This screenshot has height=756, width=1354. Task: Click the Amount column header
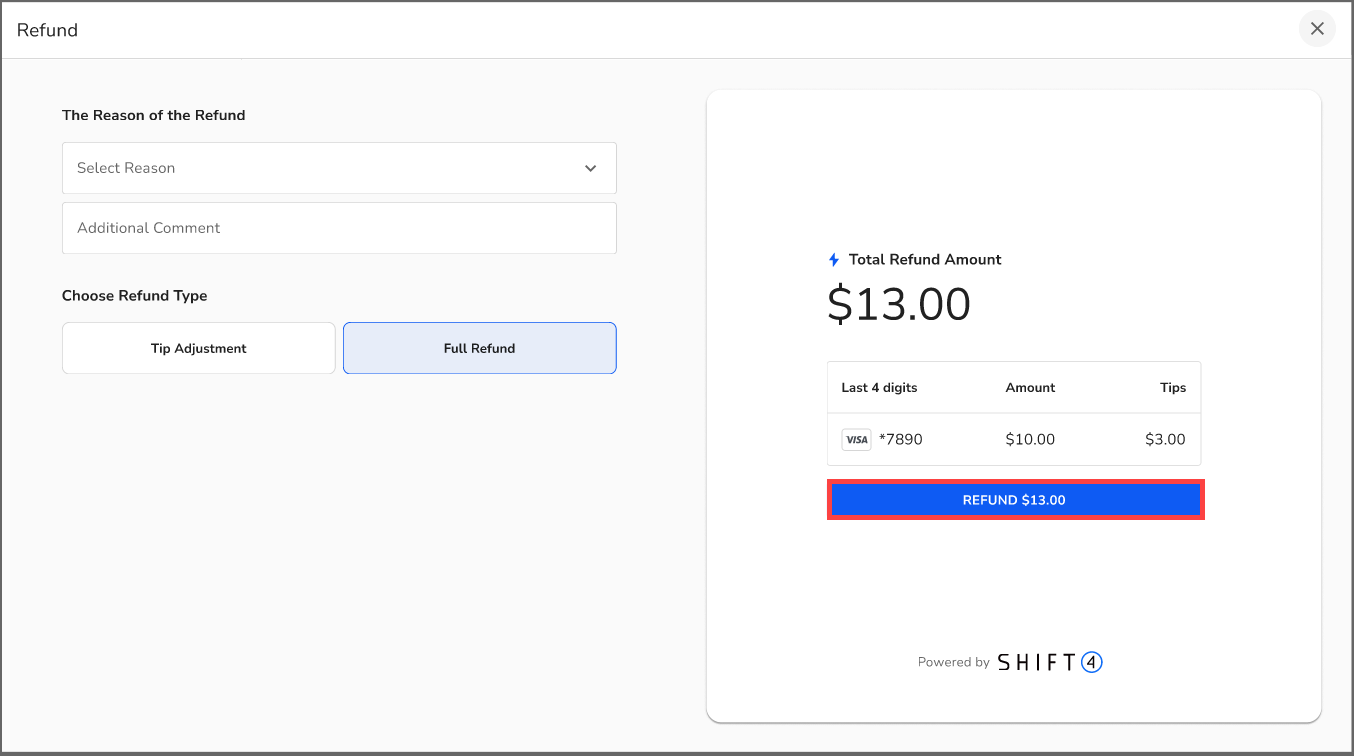(x=1030, y=388)
